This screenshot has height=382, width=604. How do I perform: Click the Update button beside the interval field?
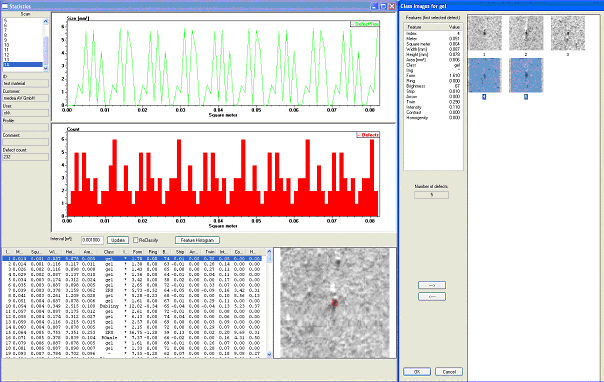[118, 240]
